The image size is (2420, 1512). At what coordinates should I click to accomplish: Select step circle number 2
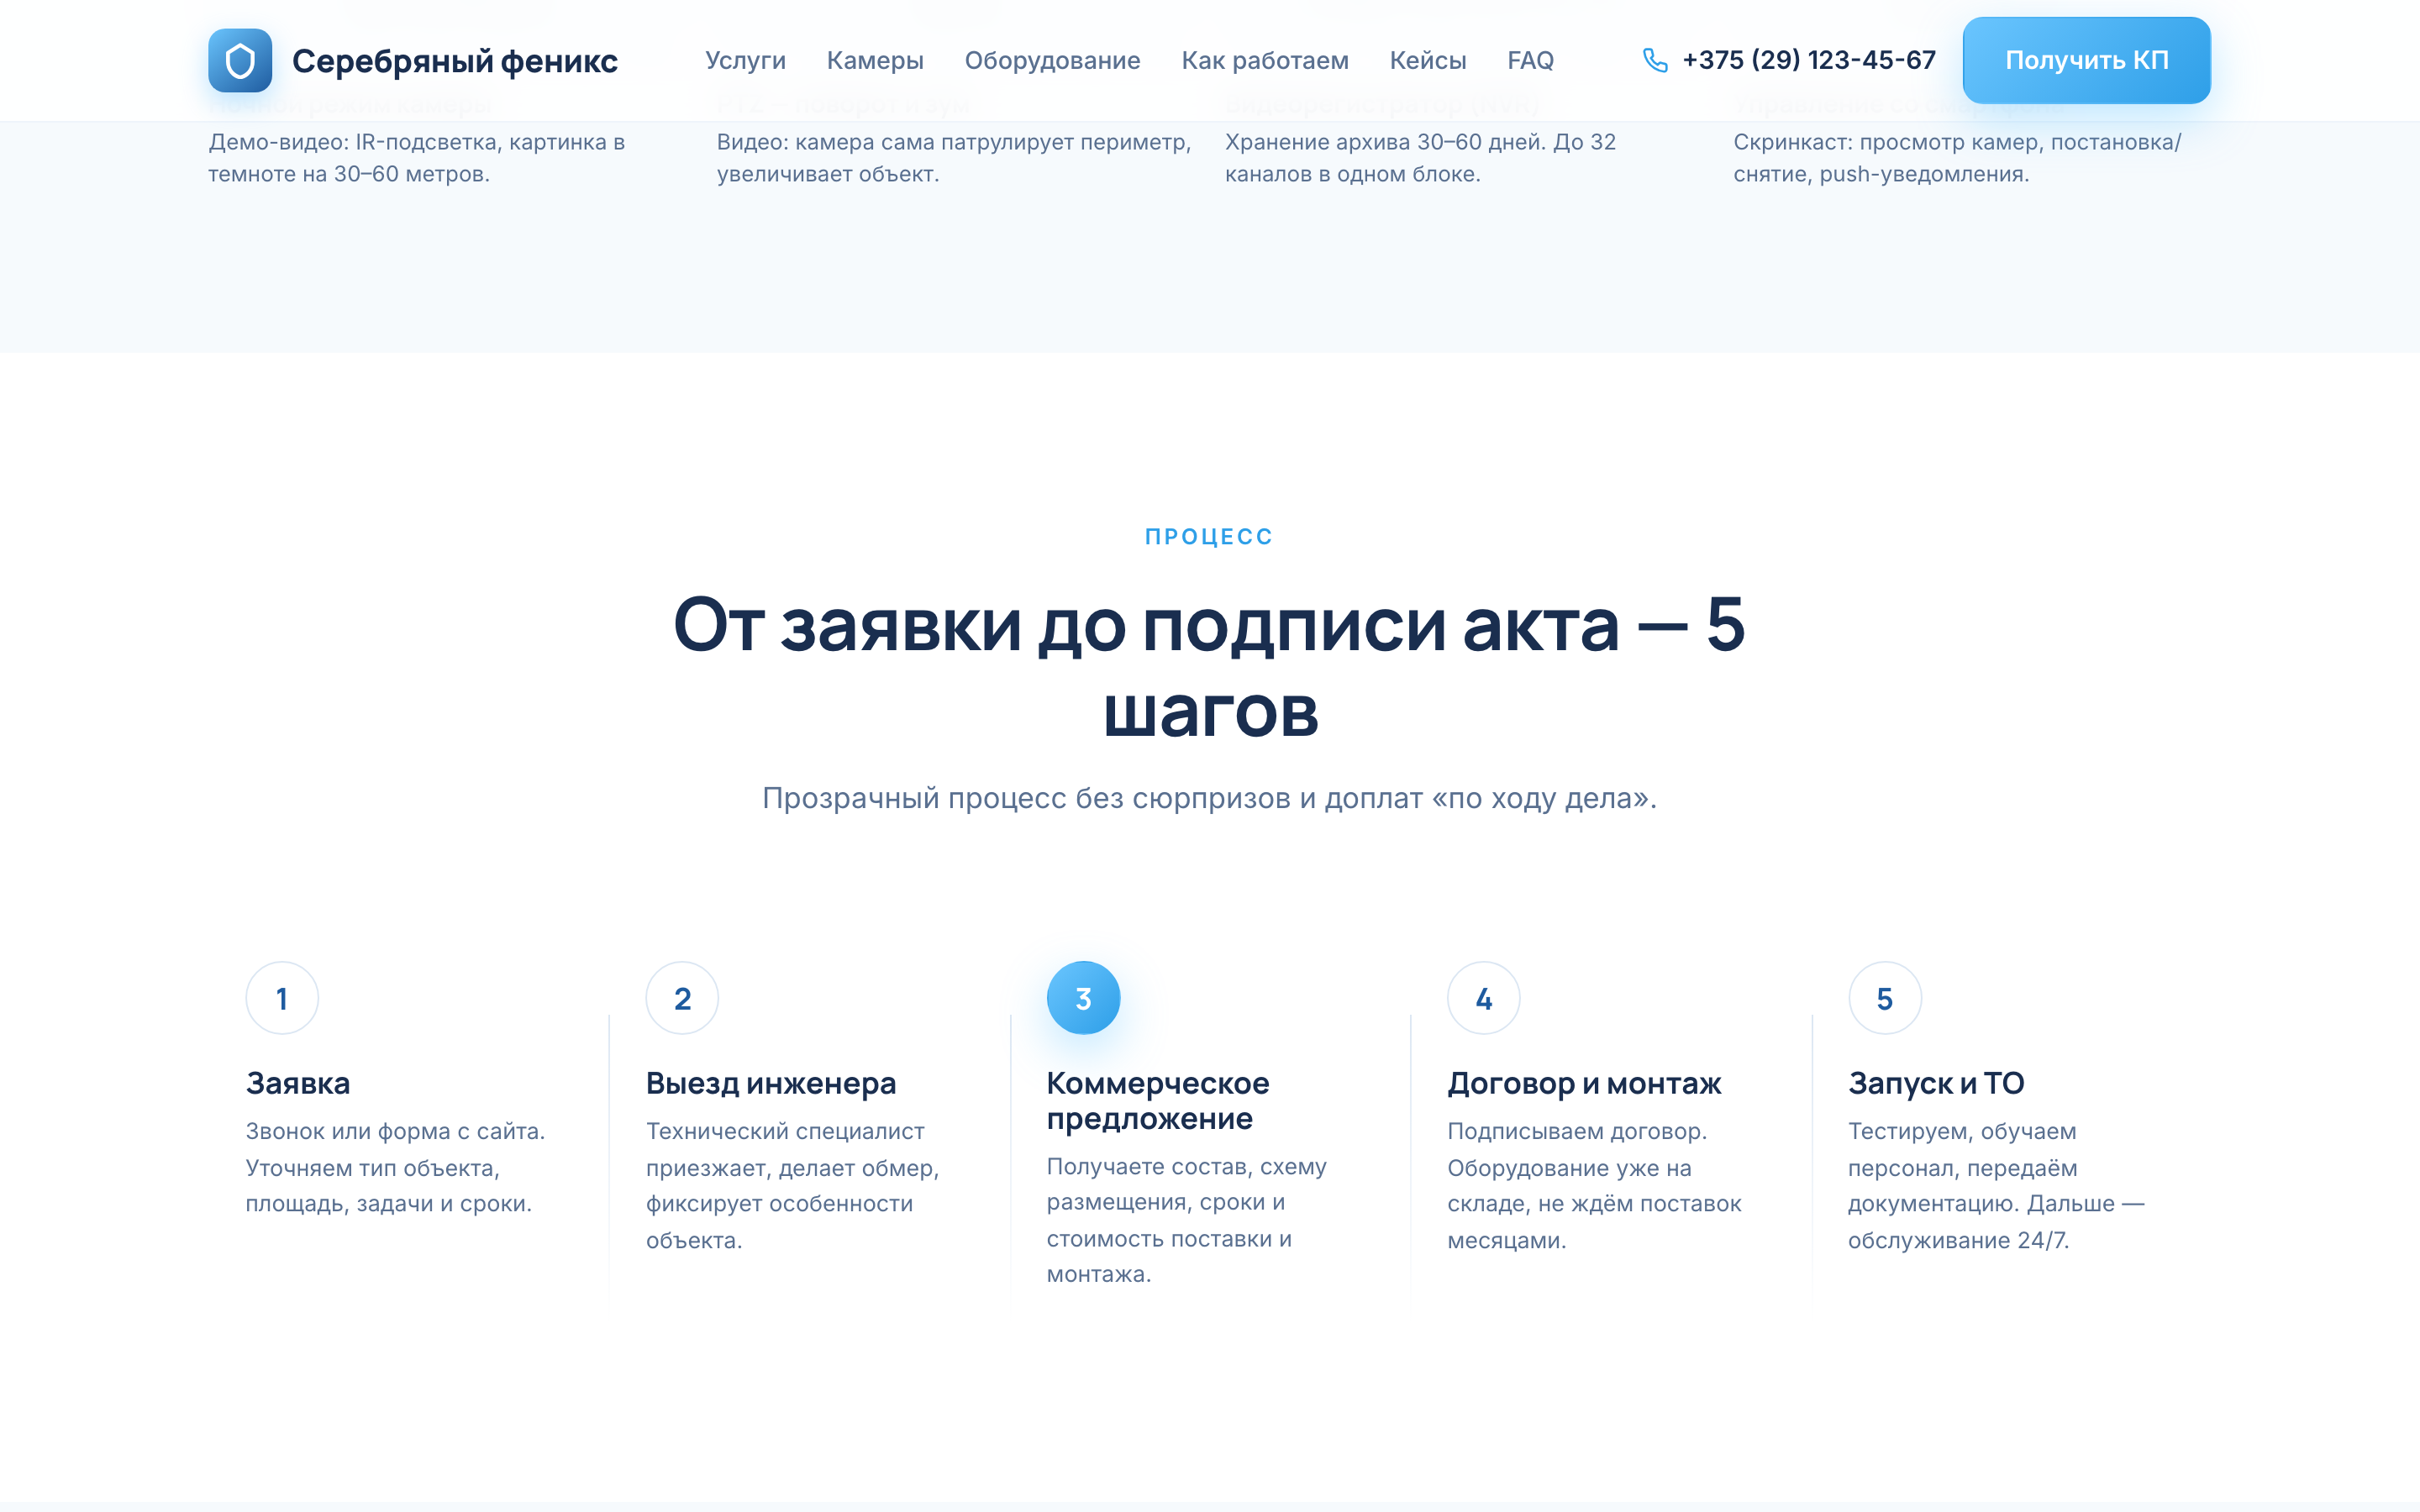682,998
